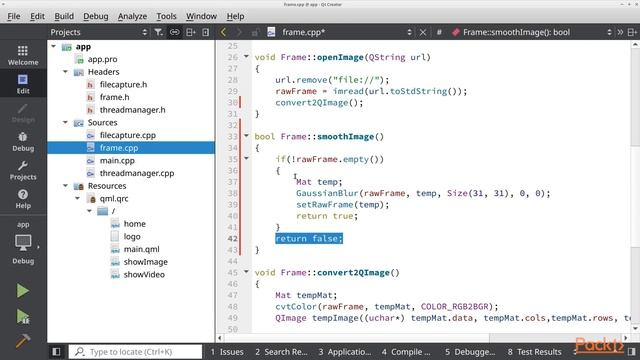Collapse the / resource prefix folder

89,211
